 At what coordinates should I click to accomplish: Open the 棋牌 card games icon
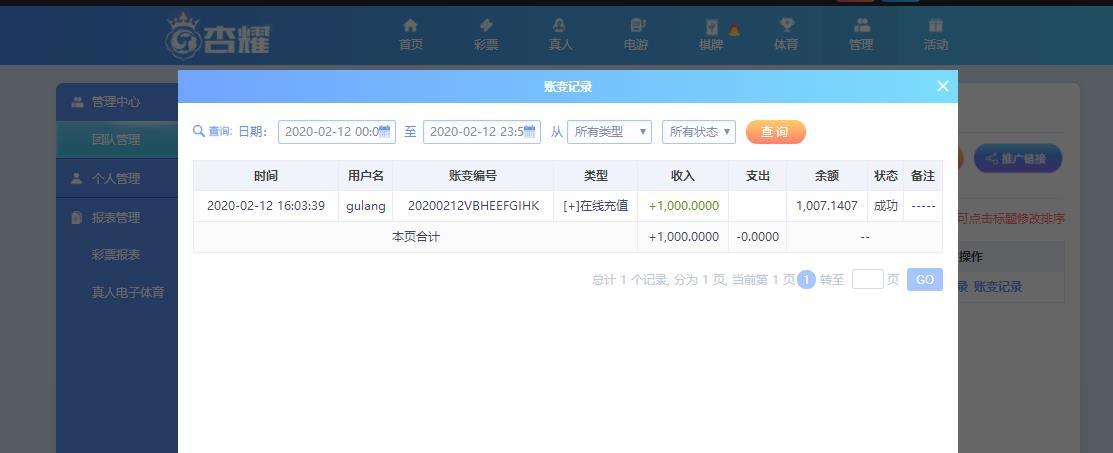[711, 27]
